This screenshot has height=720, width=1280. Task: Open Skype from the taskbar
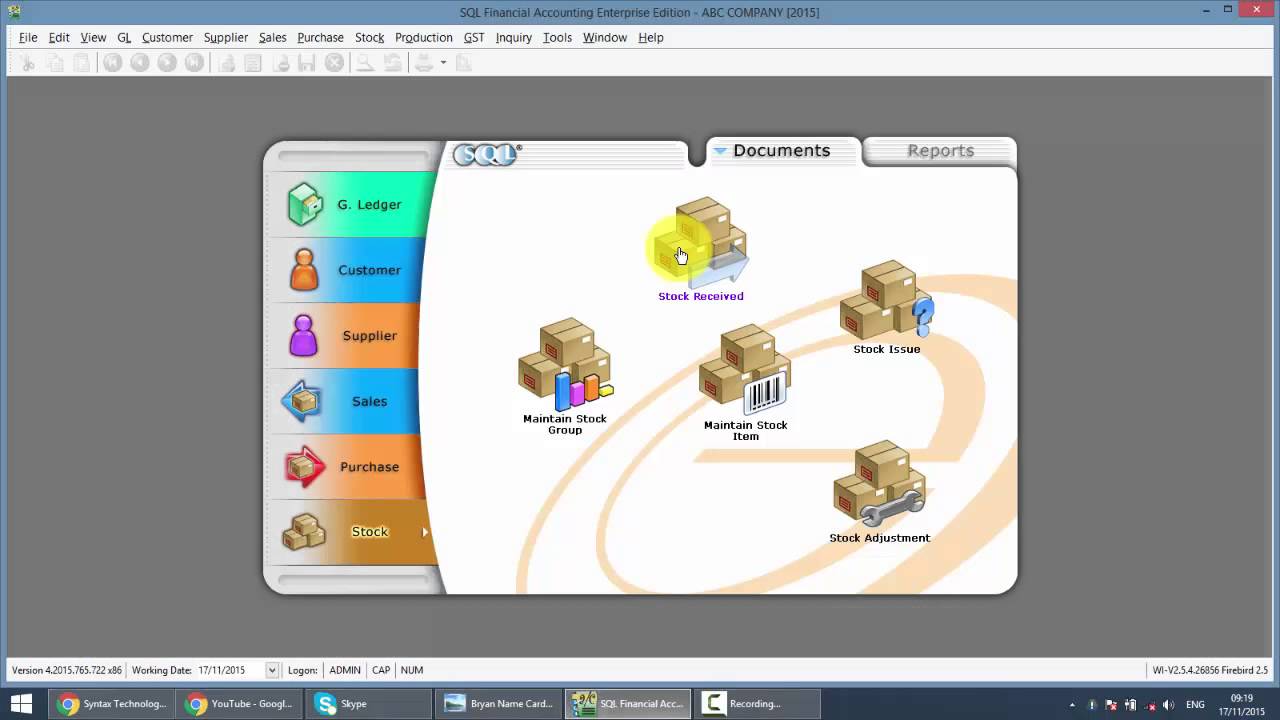click(x=369, y=704)
